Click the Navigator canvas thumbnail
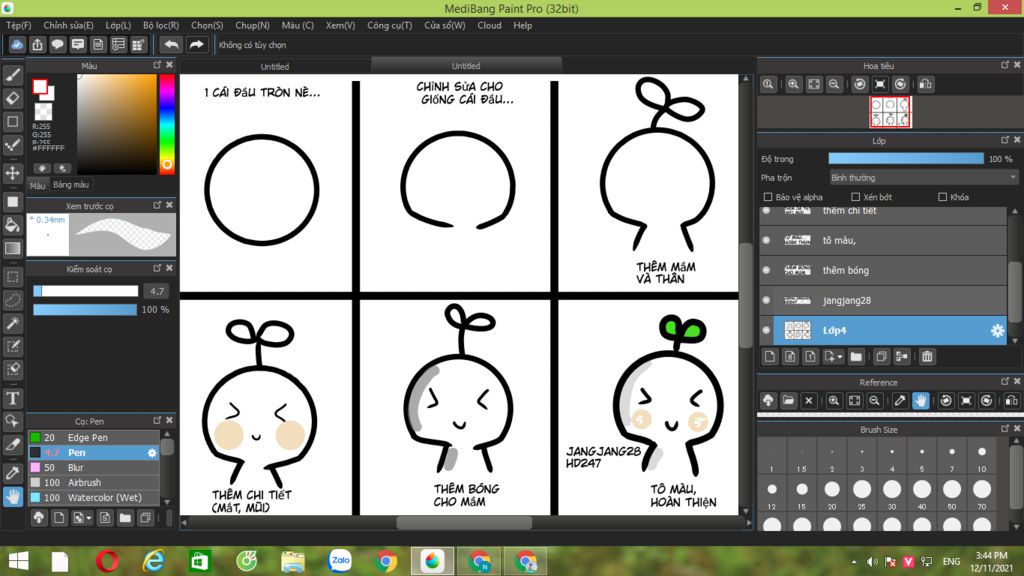This screenshot has width=1024, height=576. (x=890, y=112)
